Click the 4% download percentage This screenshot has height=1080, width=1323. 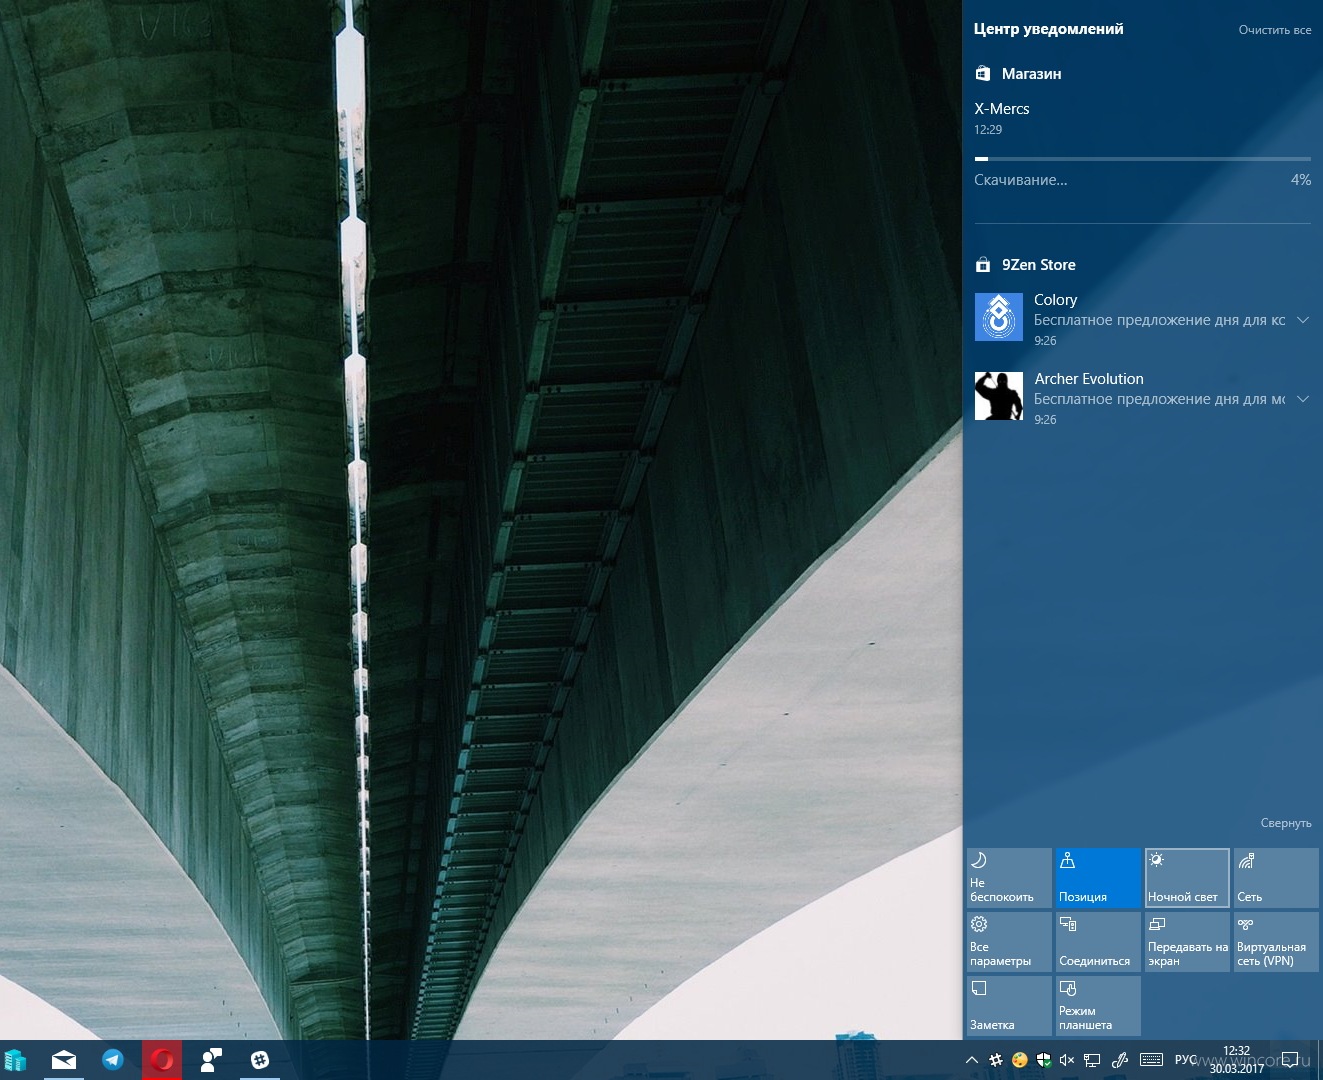[x=1301, y=180]
